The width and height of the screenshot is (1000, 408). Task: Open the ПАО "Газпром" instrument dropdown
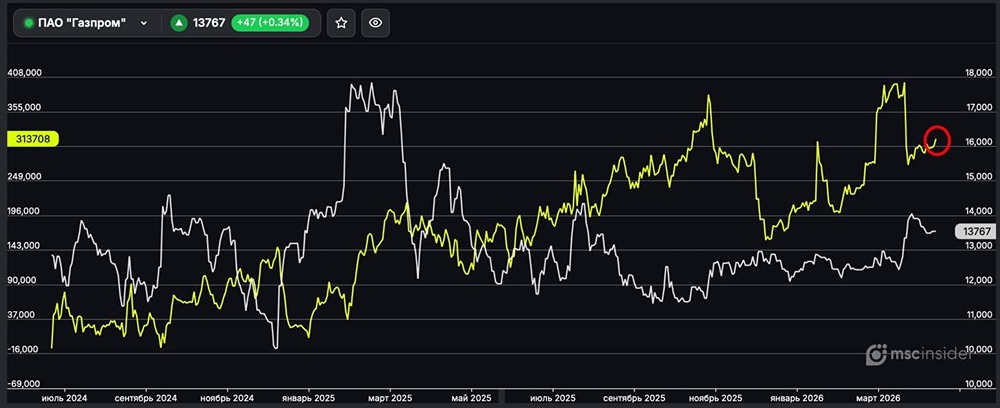88,23
